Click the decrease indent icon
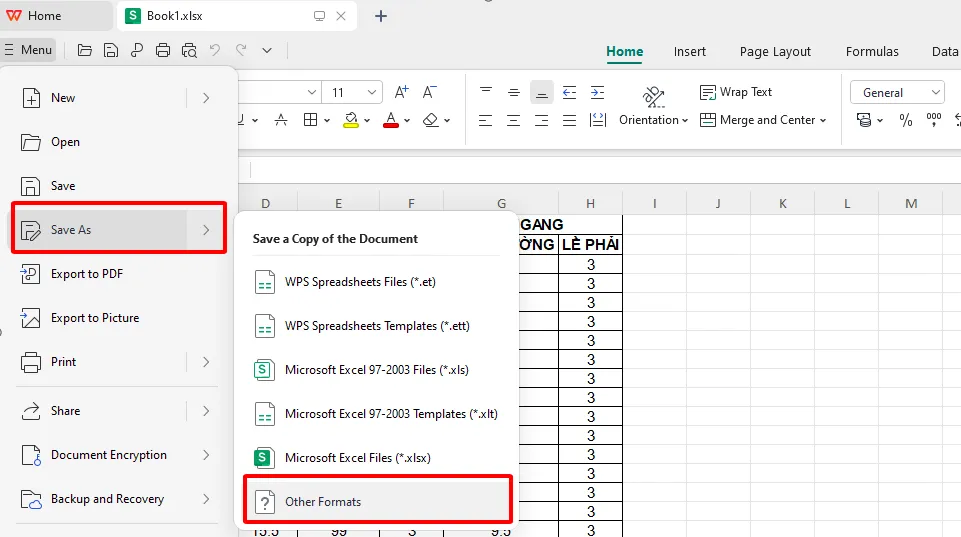The image size is (961, 537). coord(569,92)
